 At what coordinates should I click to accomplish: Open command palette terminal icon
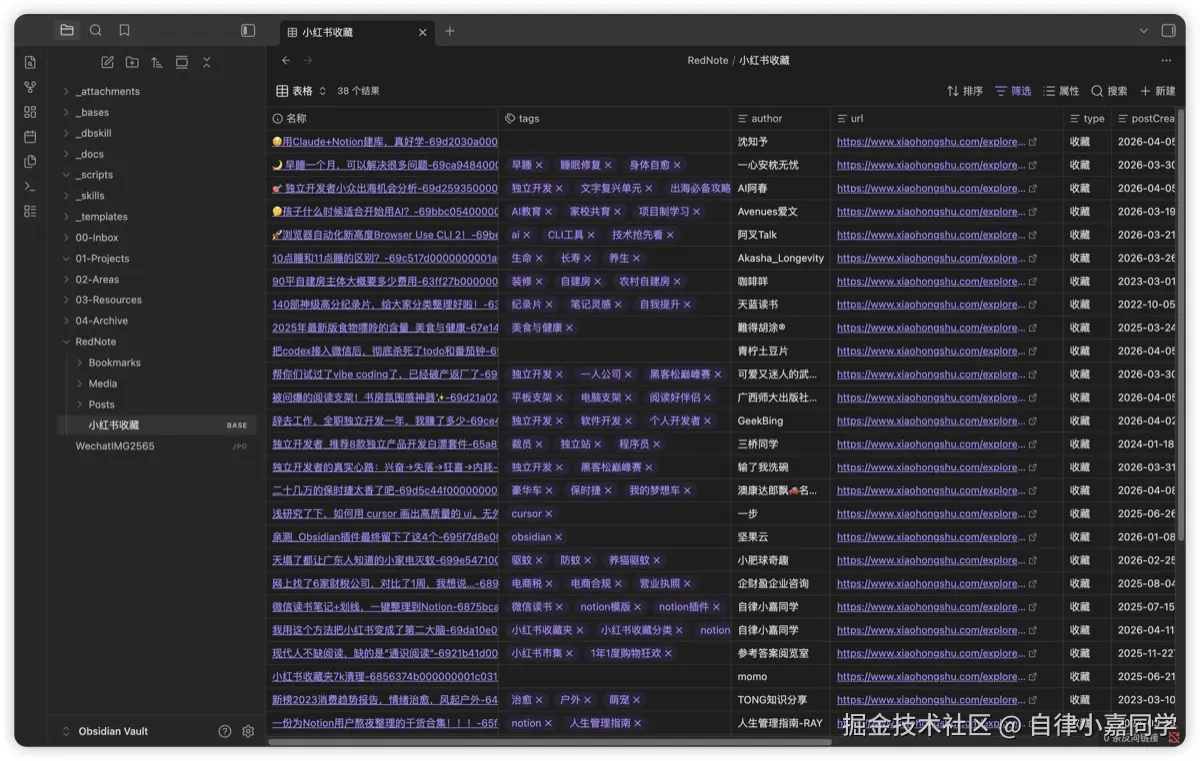[x=30, y=186]
